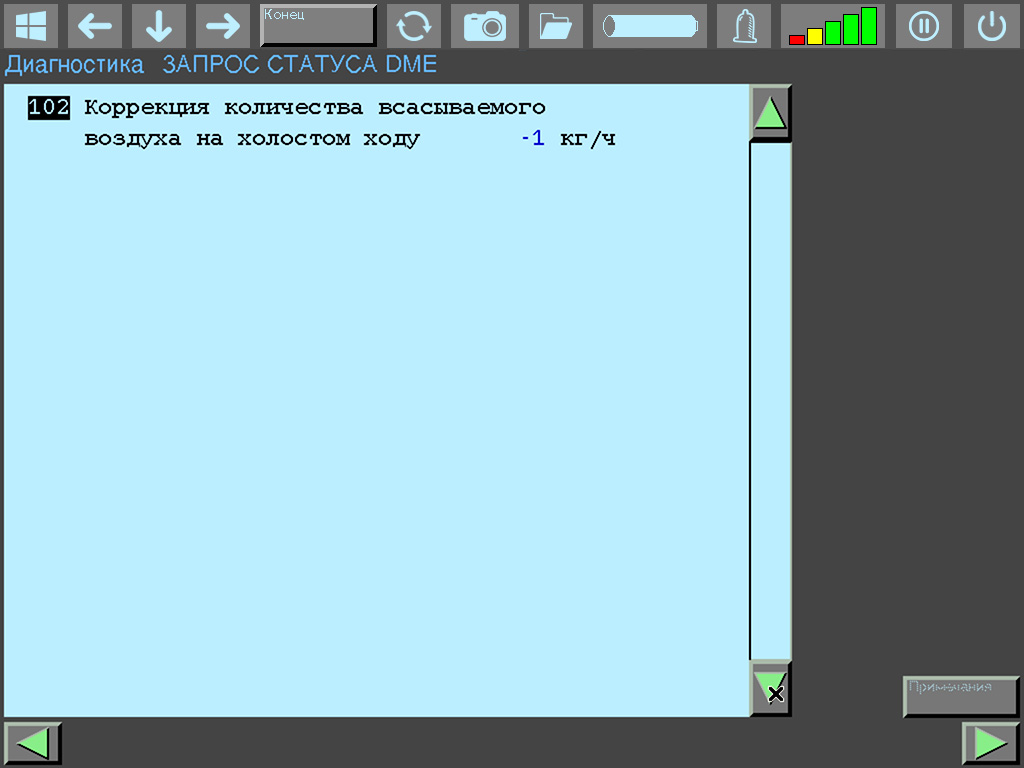
Task: Click the power button icon
Action: point(991,25)
